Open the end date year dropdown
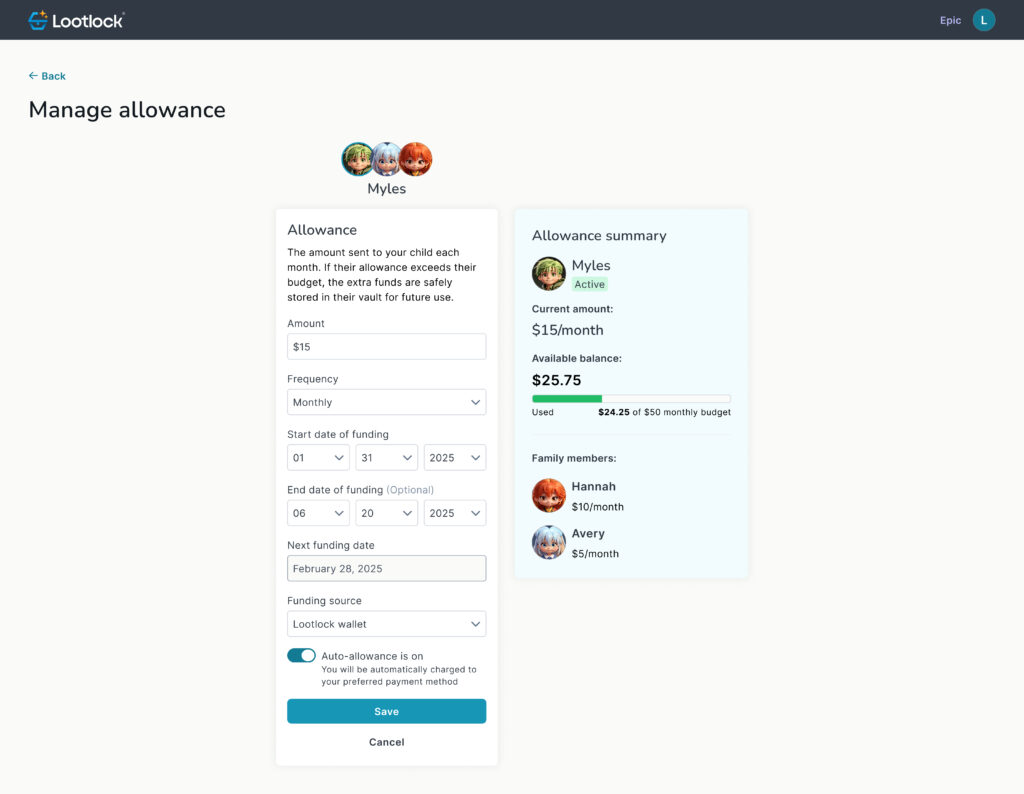The image size is (1024, 794). point(455,513)
